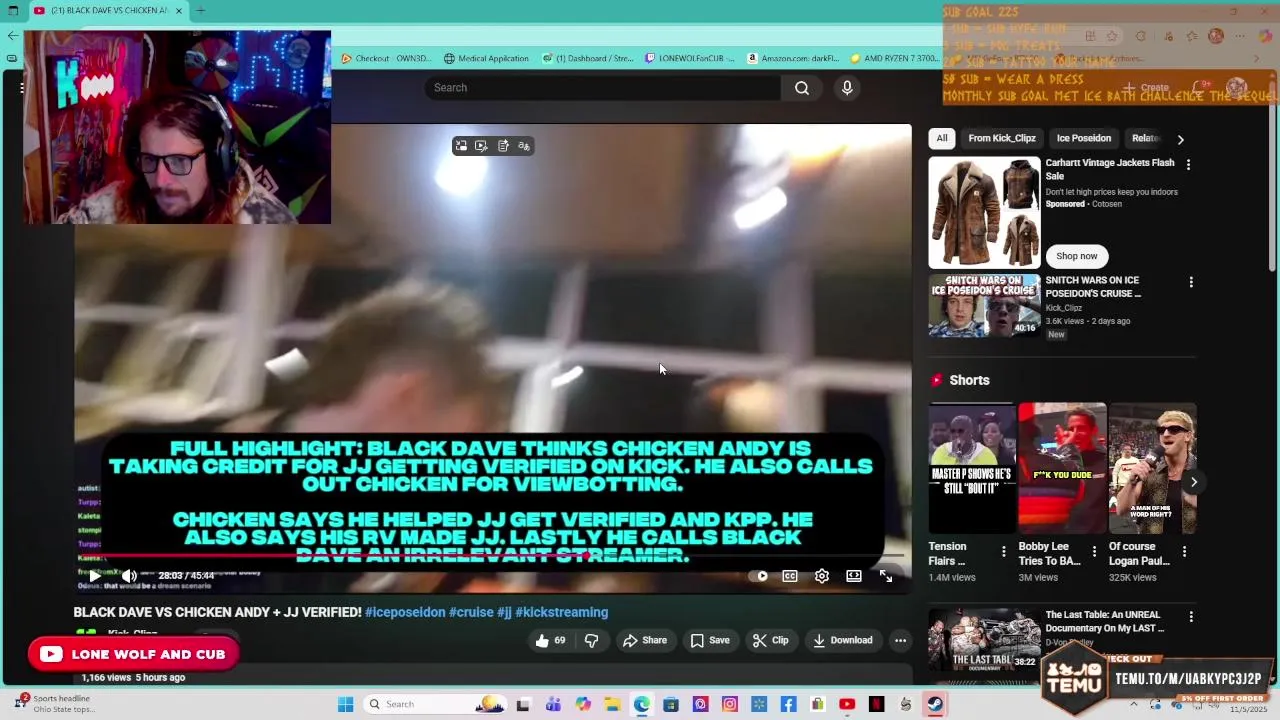Click Shop now on the Carhartt ad

1077,256
